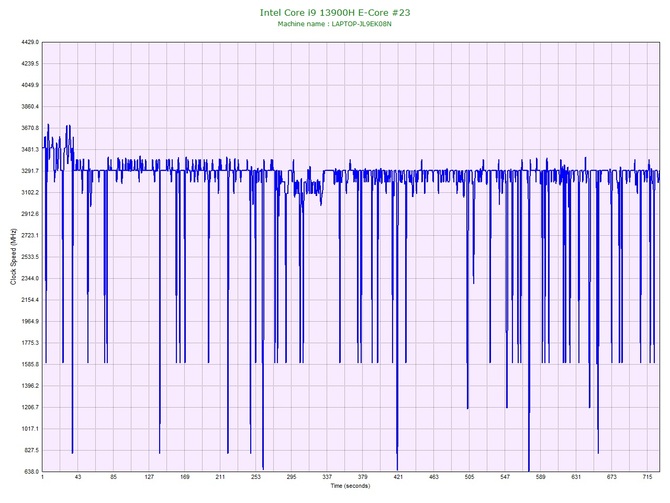Select the 4049.9 y-axis value
This screenshot has height=503, width=670.
(x=30, y=85)
